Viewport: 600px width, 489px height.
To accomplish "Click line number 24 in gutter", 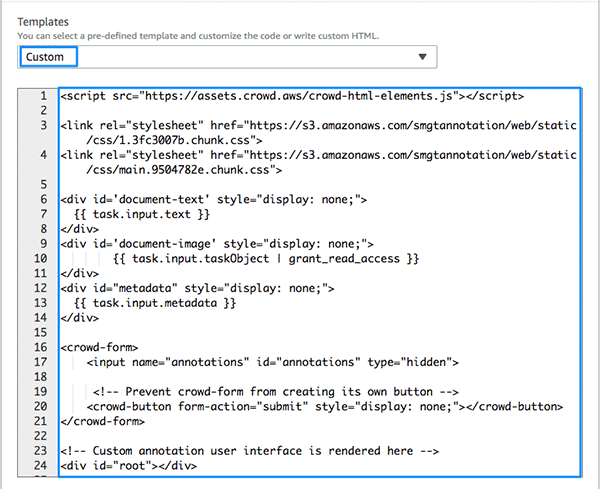I will [x=41, y=466].
